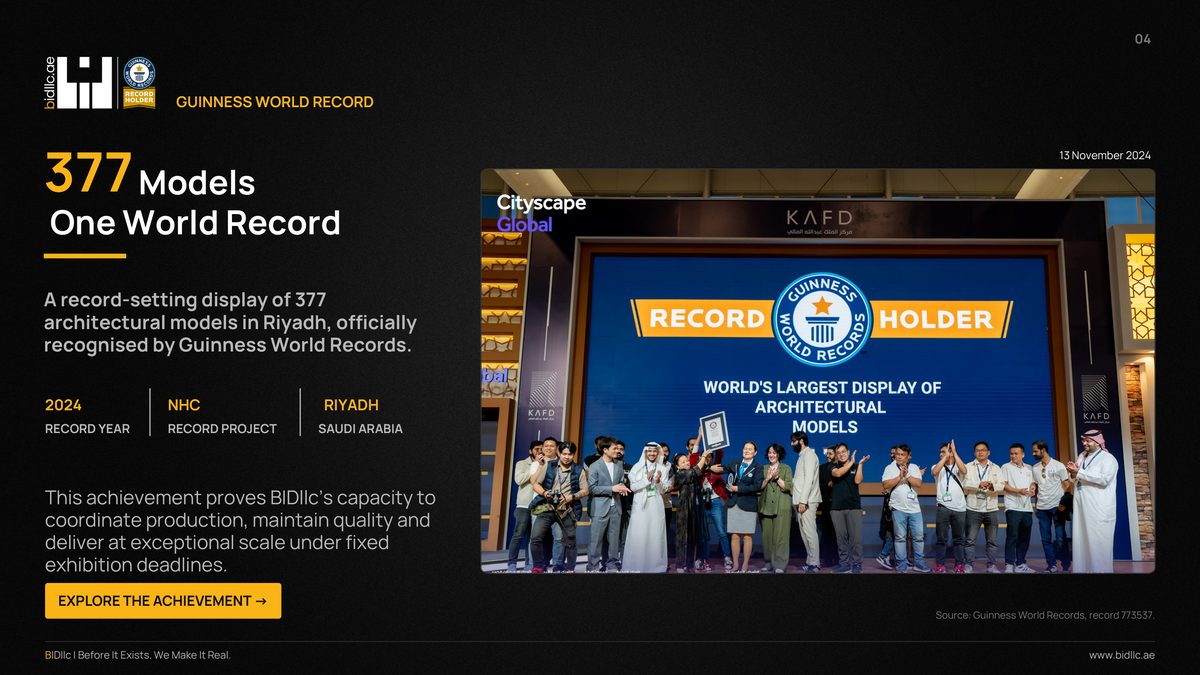Click the '13 November 2024' date
The width and height of the screenshot is (1200, 675).
pyautogui.click(x=1105, y=155)
